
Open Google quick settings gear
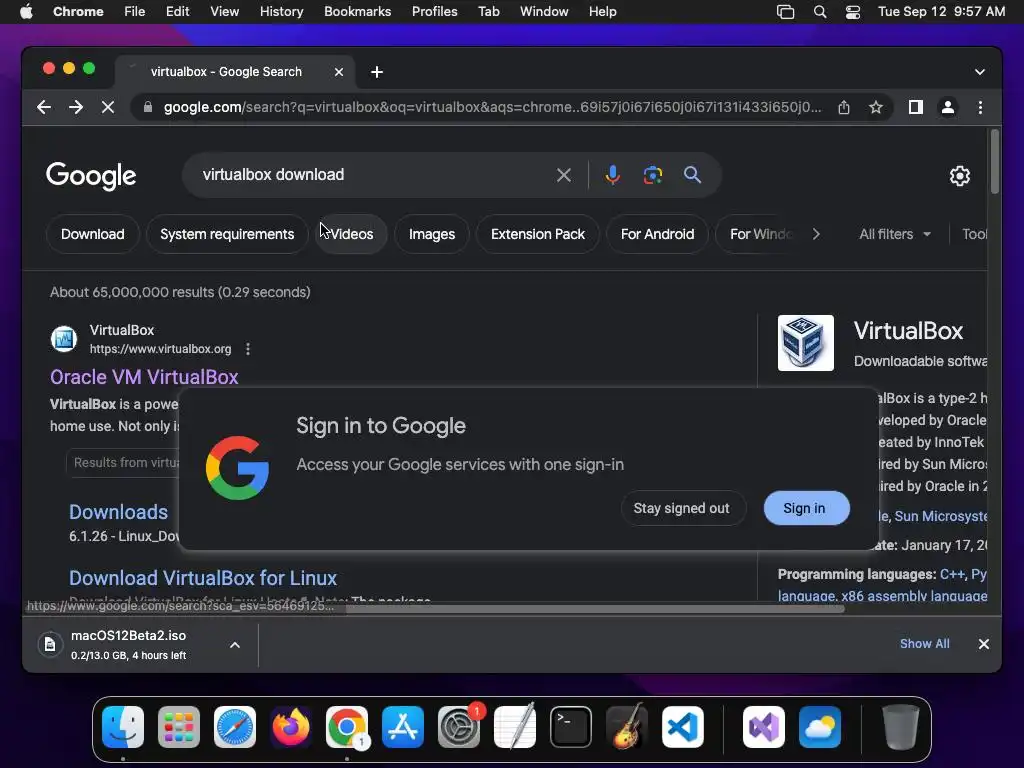(959, 176)
